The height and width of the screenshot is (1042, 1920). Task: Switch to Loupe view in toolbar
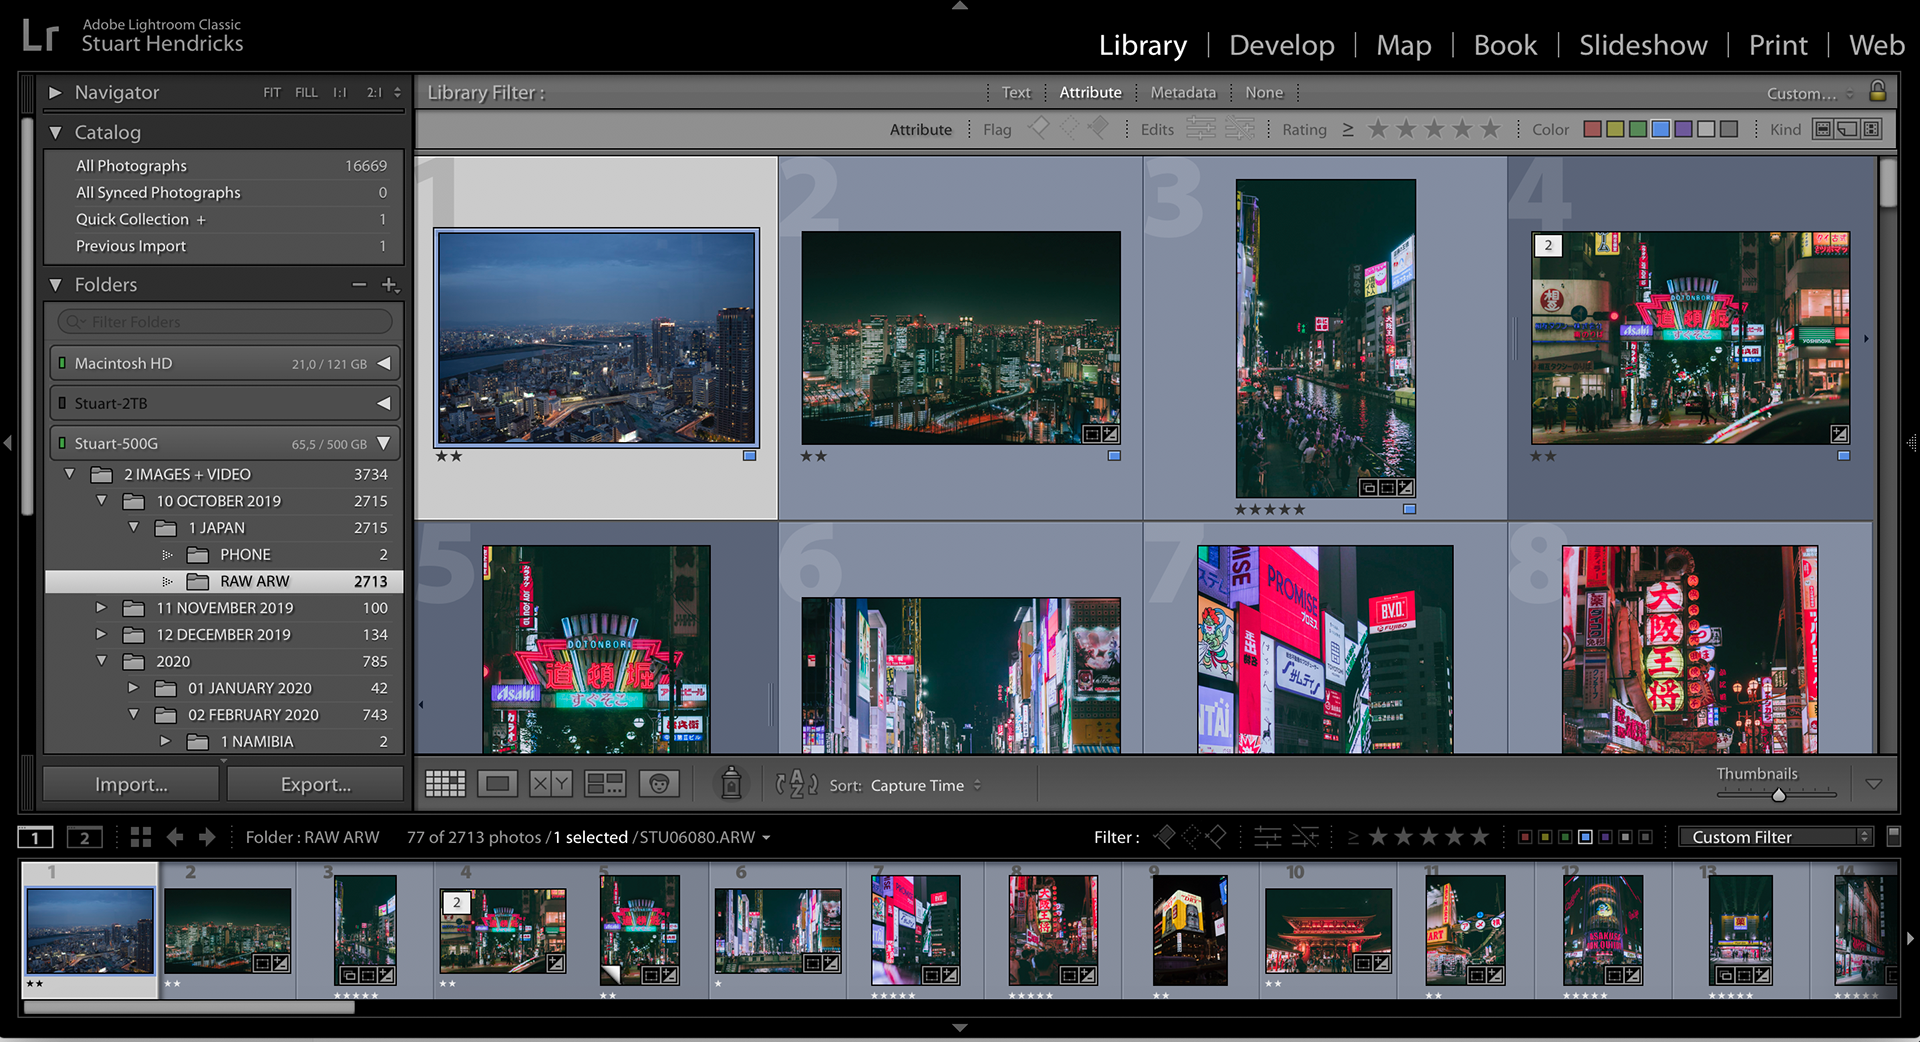point(497,784)
